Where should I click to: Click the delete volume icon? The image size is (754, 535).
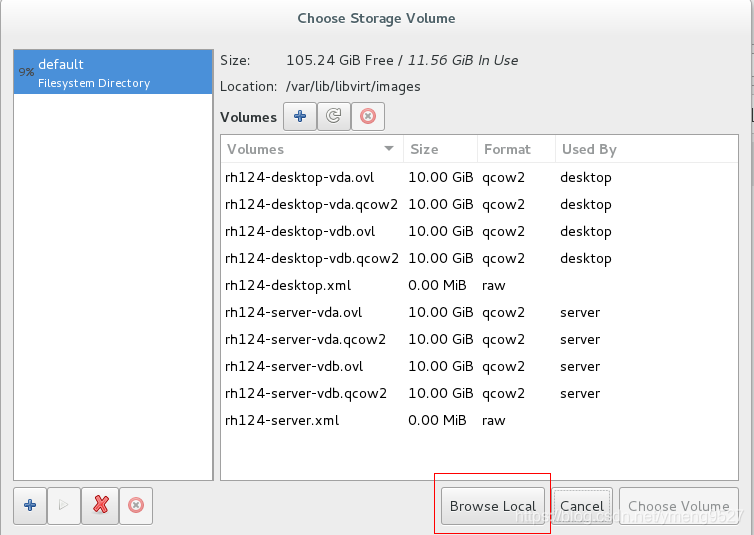tap(368, 116)
